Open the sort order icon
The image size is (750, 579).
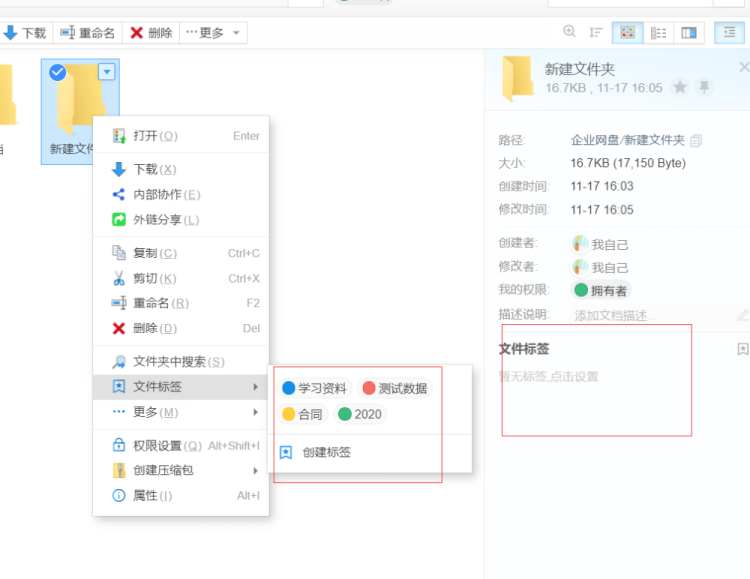click(x=596, y=32)
